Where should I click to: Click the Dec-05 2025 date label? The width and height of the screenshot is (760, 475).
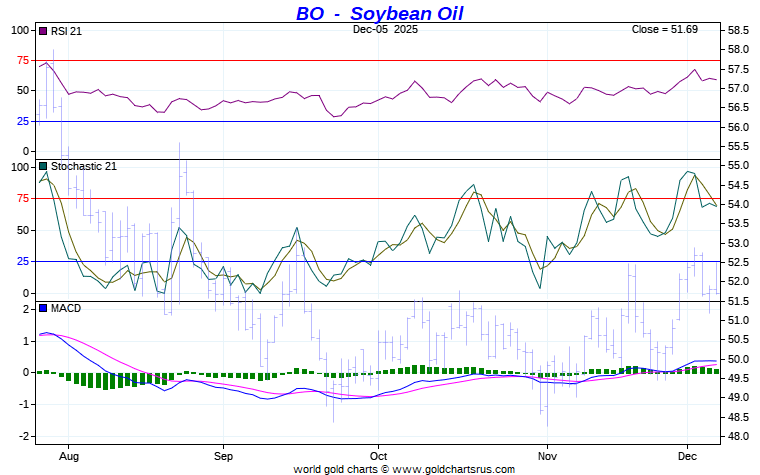click(386, 30)
